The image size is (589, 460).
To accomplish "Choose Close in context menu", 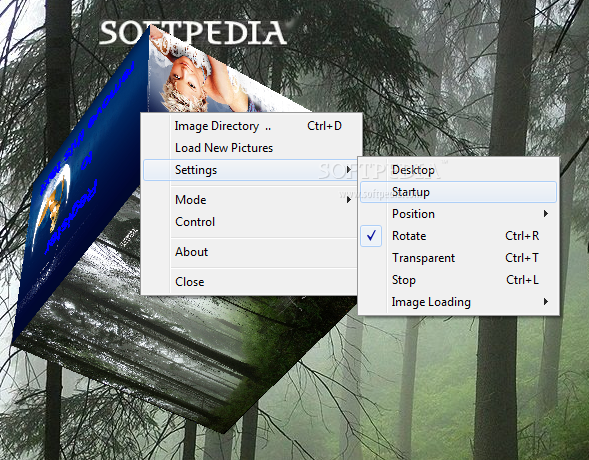I will pos(250,282).
